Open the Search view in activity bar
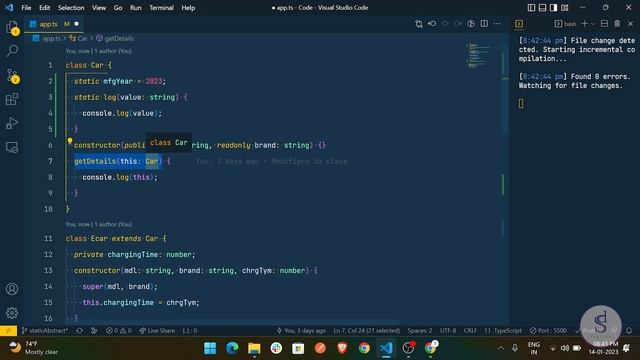 tap(12, 51)
